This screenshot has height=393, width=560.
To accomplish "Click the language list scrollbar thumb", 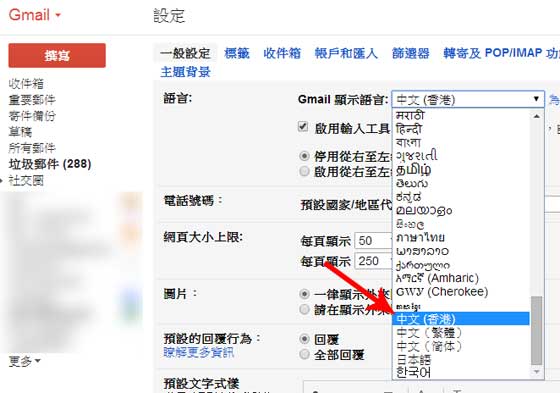I will [x=536, y=330].
